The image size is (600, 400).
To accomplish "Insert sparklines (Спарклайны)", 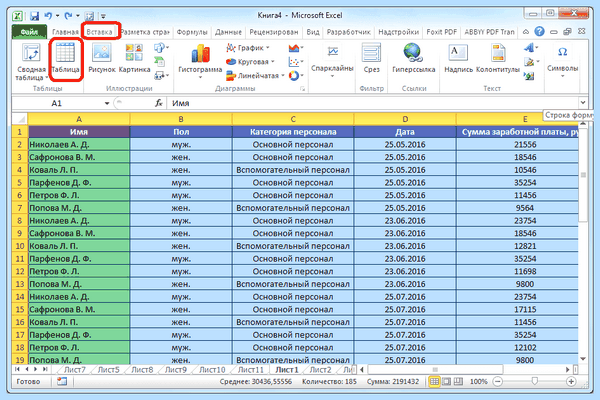I will [x=332, y=59].
